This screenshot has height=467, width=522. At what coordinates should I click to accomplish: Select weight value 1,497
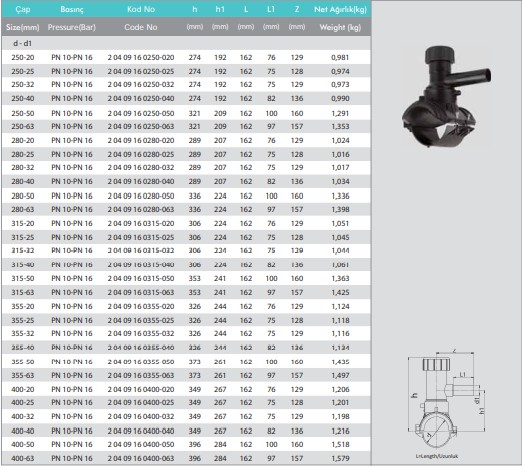(x=340, y=375)
